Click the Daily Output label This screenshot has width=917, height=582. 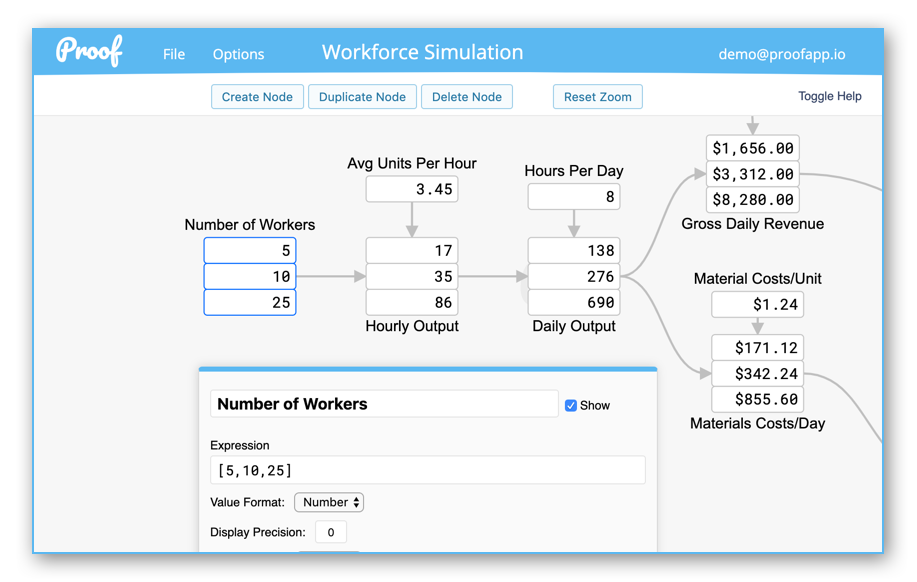point(574,326)
